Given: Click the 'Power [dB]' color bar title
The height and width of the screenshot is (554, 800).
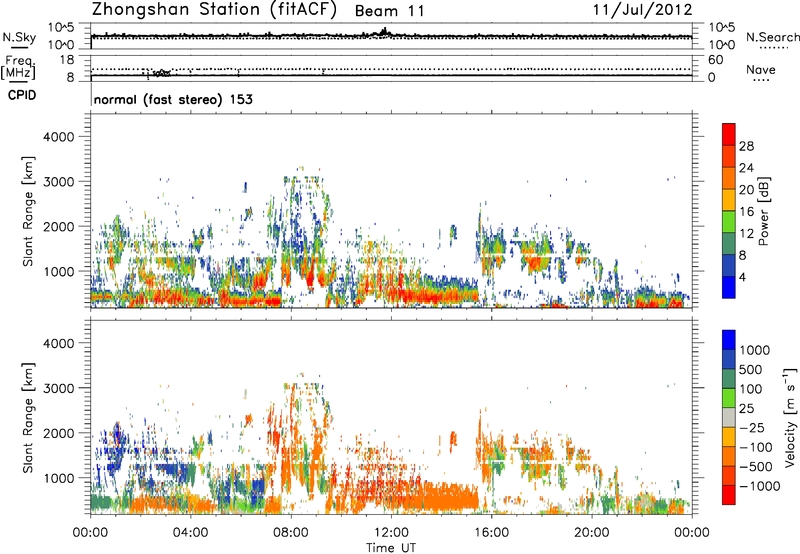Looking at the screenshot, I should click(763, 211).
